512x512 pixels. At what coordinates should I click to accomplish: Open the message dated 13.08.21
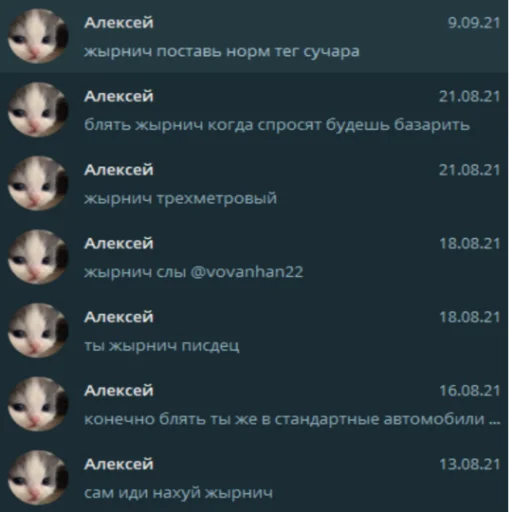tap(254, 478)
